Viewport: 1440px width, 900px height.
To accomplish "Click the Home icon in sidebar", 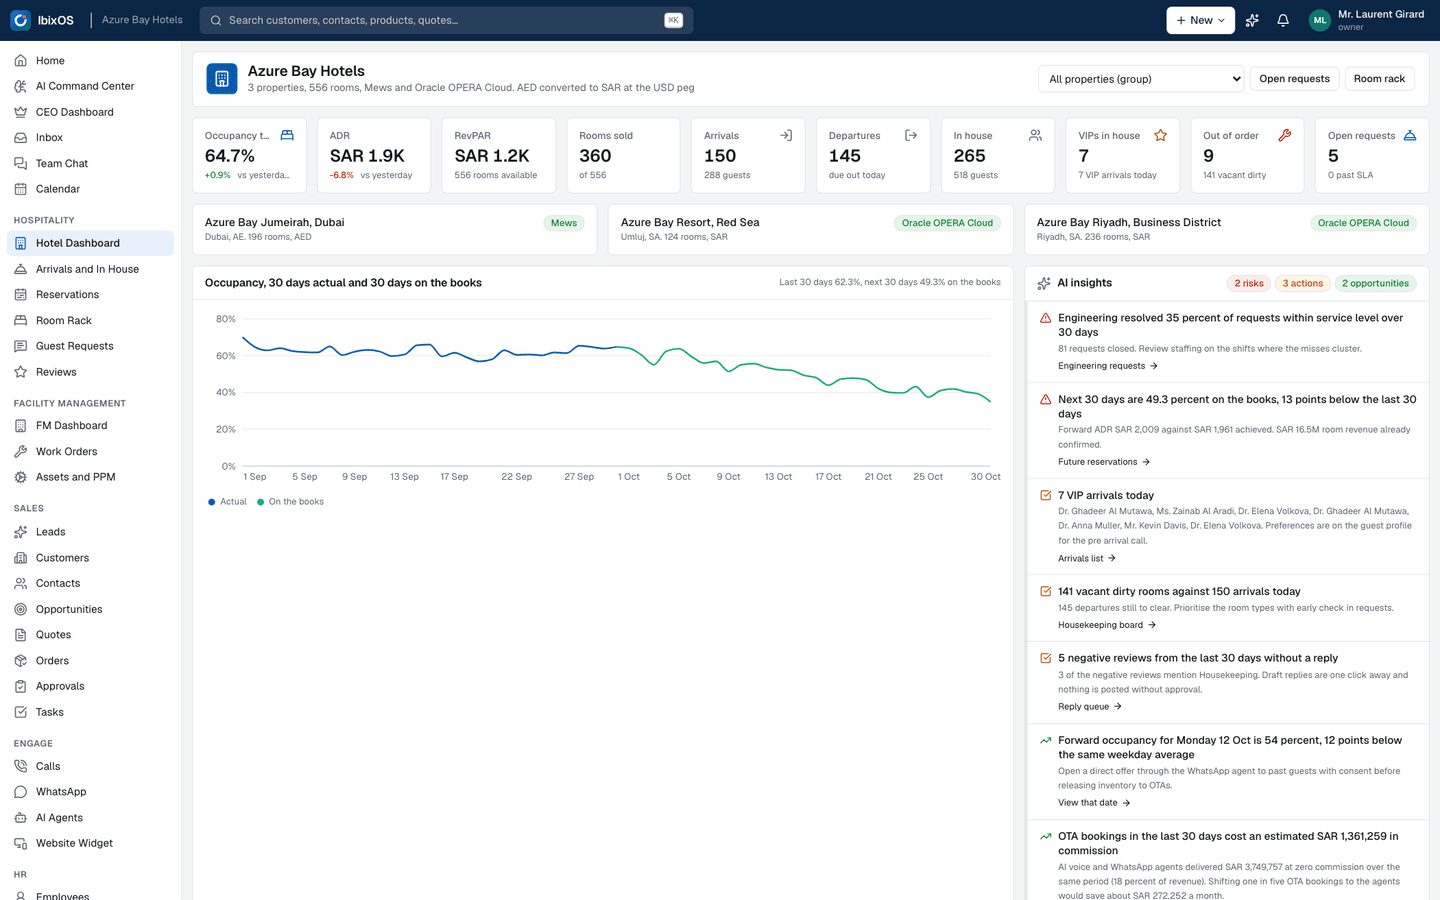I will (x=21, y=61).
